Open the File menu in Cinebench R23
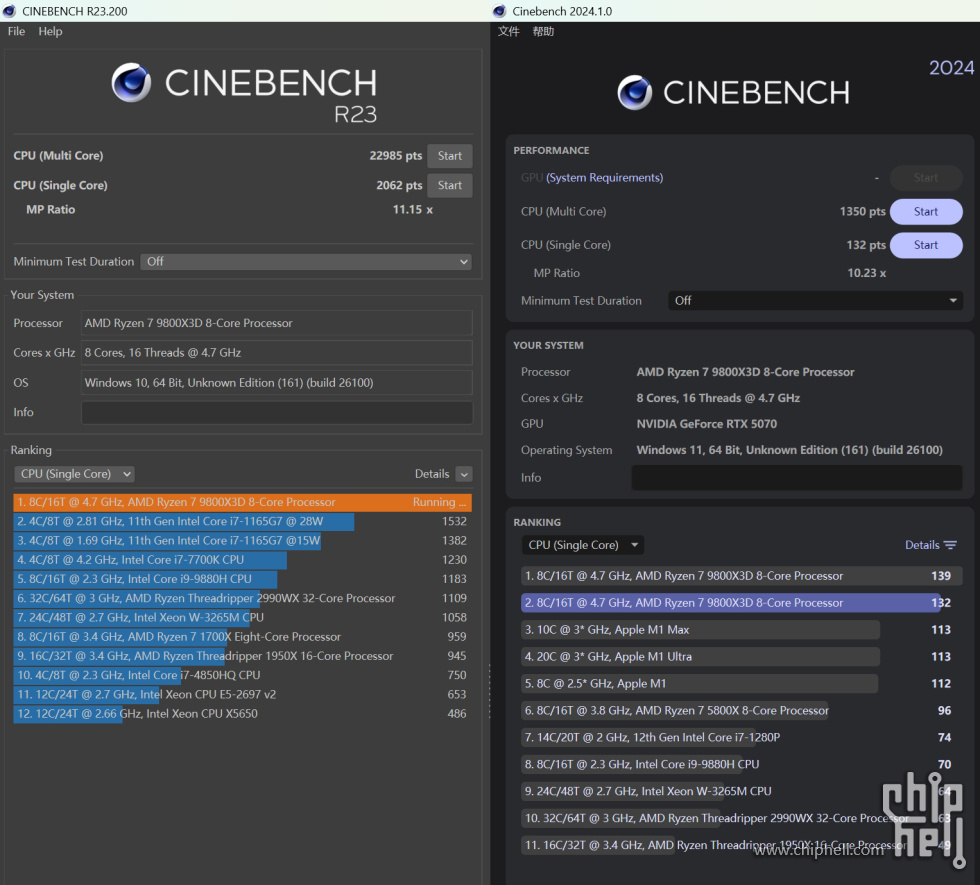The height and width of the screenshot is (885, 980). 16,31
